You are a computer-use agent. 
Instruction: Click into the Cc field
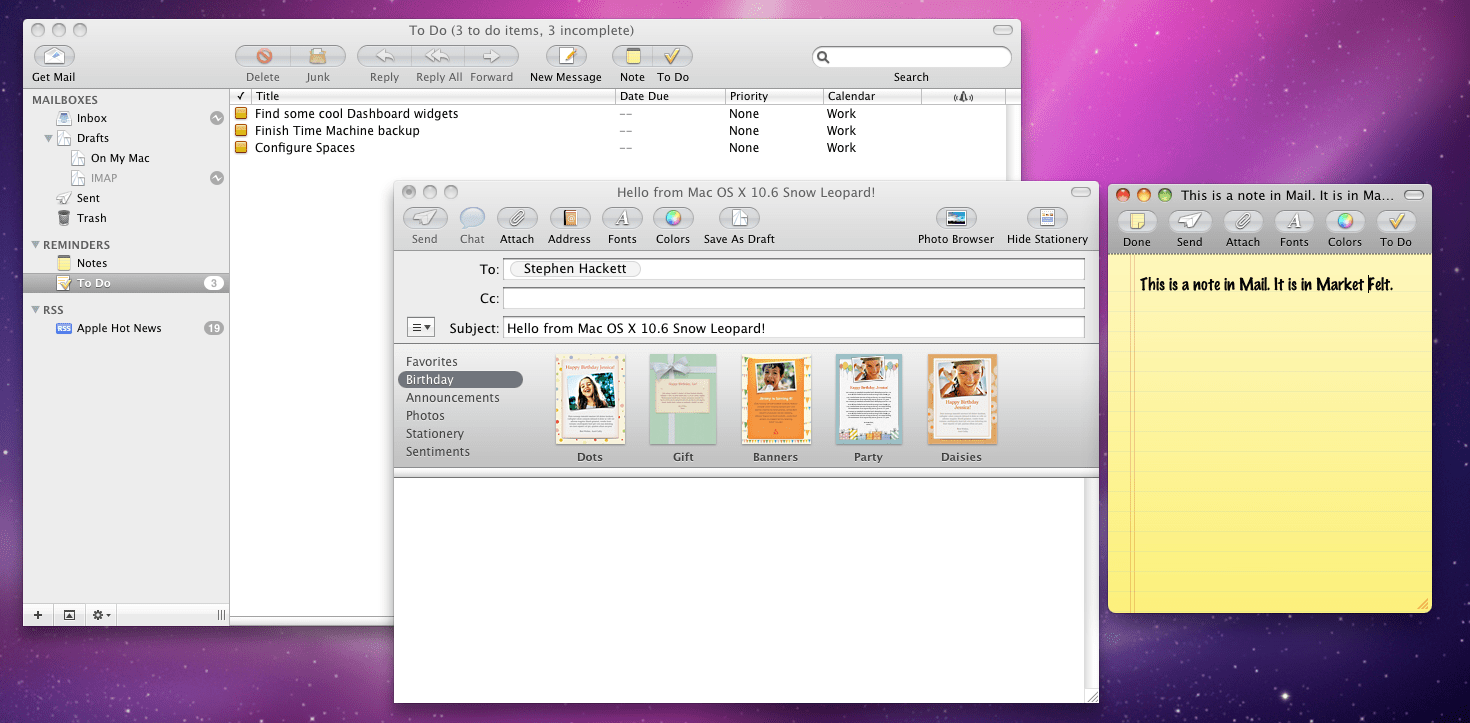click(x=794, y=298)
